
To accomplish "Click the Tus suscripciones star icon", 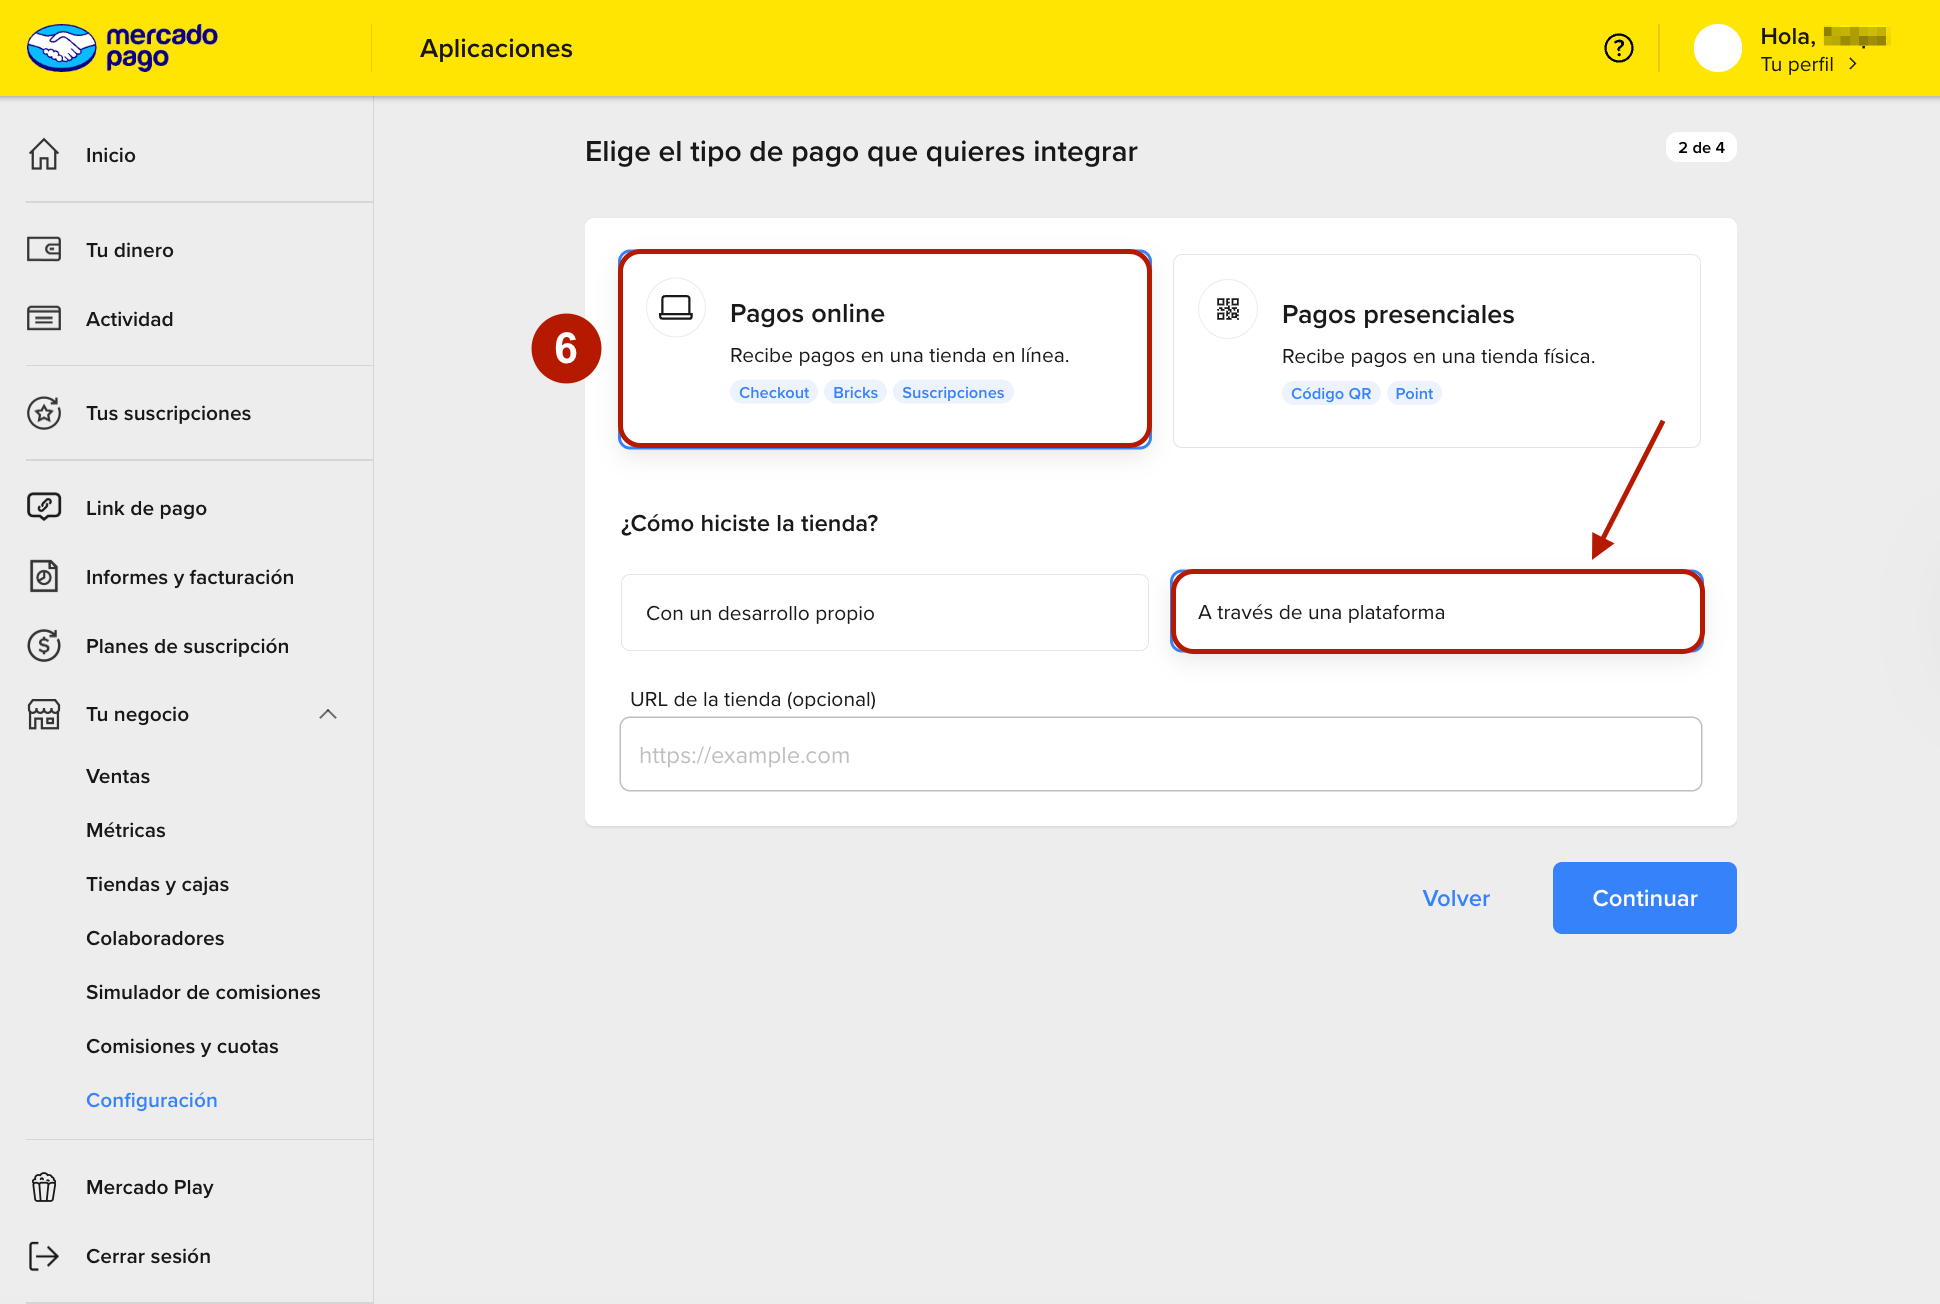I will pos(44,413).
